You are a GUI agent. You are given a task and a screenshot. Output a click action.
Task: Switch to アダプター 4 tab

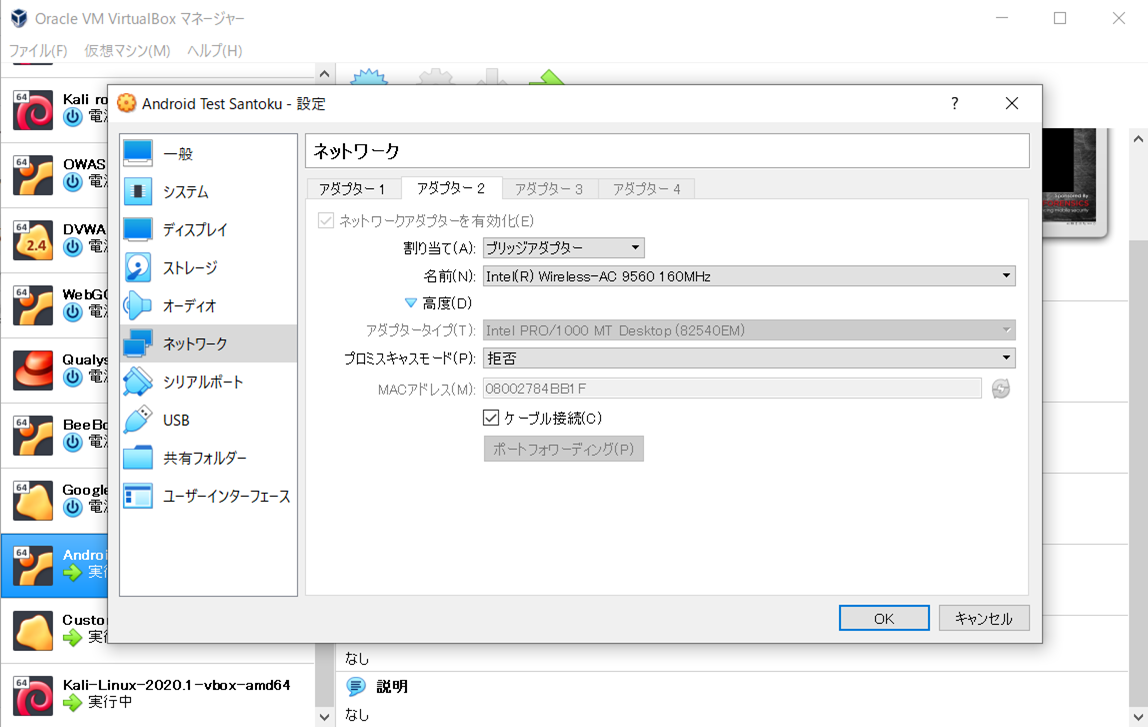(647, 189)
